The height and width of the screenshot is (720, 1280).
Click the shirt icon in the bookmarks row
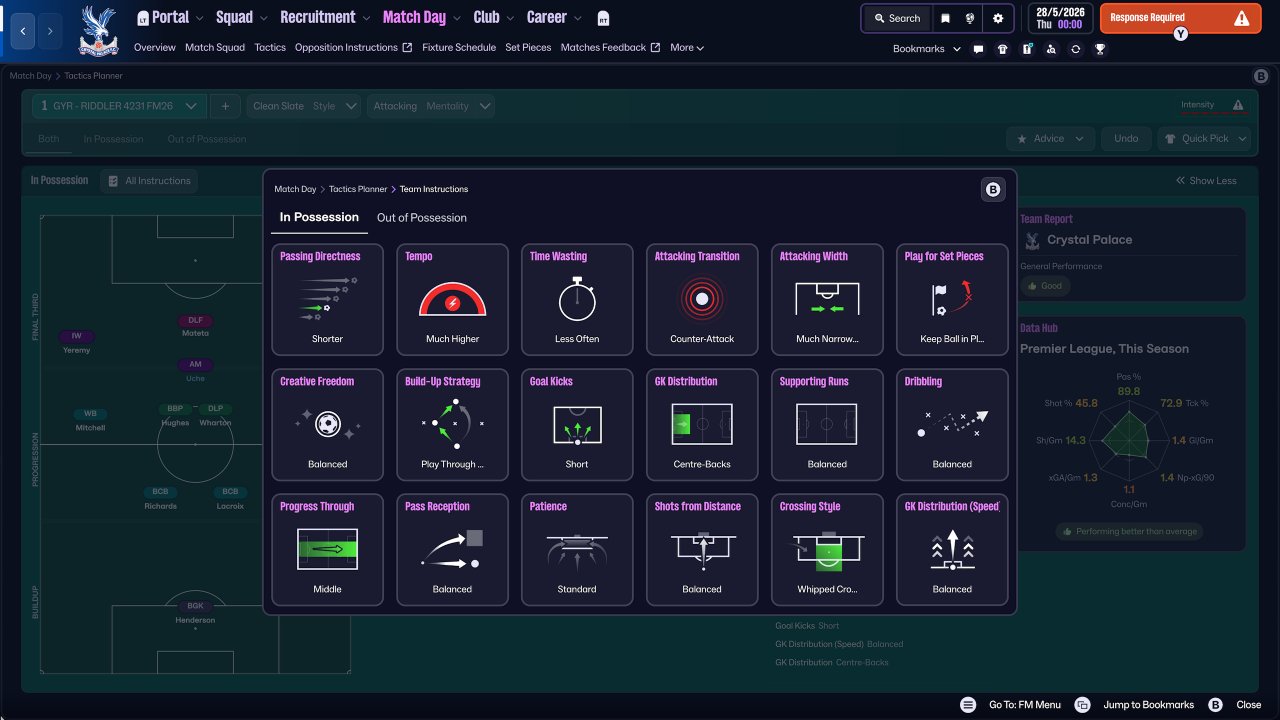pos(1003,48)
